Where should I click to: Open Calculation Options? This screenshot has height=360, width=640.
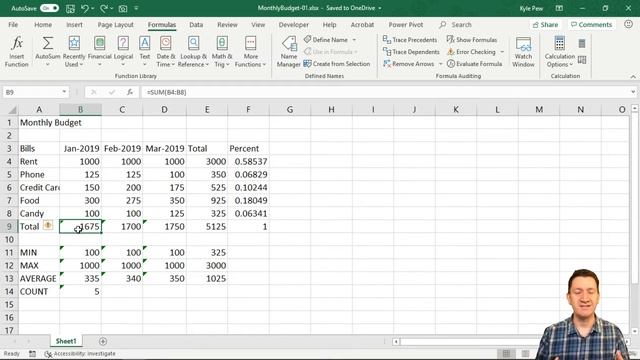pos(560,51)
